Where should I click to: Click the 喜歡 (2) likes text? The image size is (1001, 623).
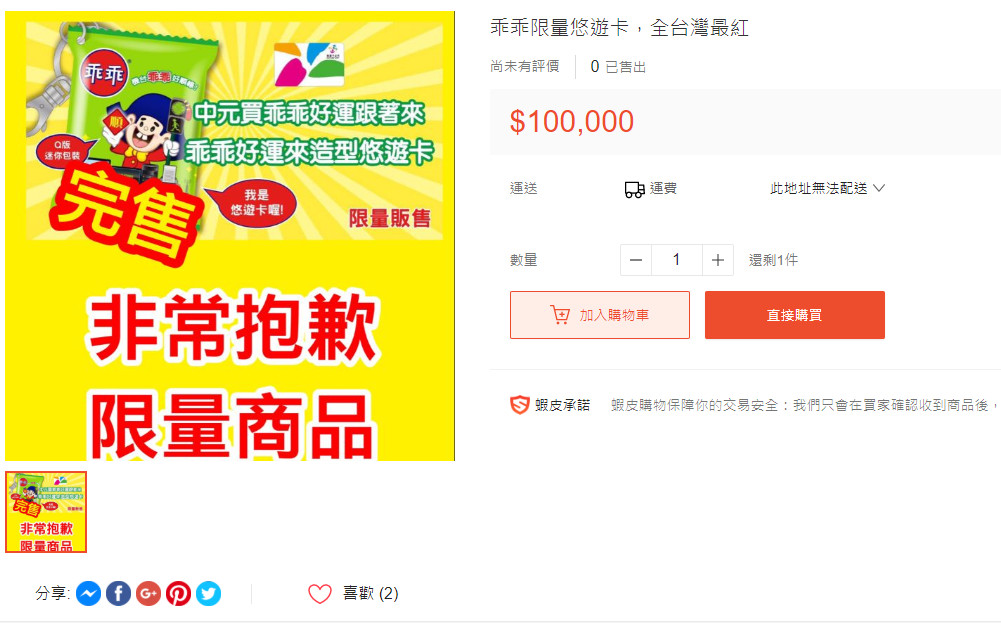[x=370, y=594]
